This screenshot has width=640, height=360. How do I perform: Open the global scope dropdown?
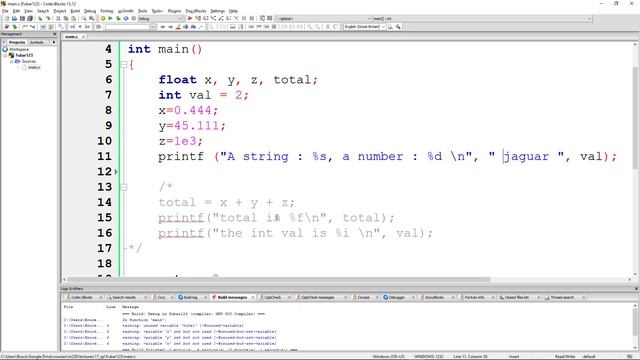(369, 18)
